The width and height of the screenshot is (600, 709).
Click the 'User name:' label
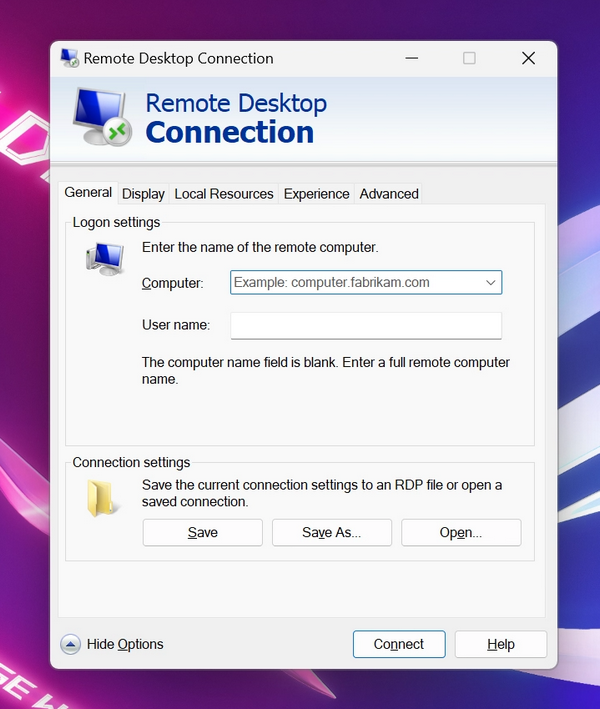176,325
